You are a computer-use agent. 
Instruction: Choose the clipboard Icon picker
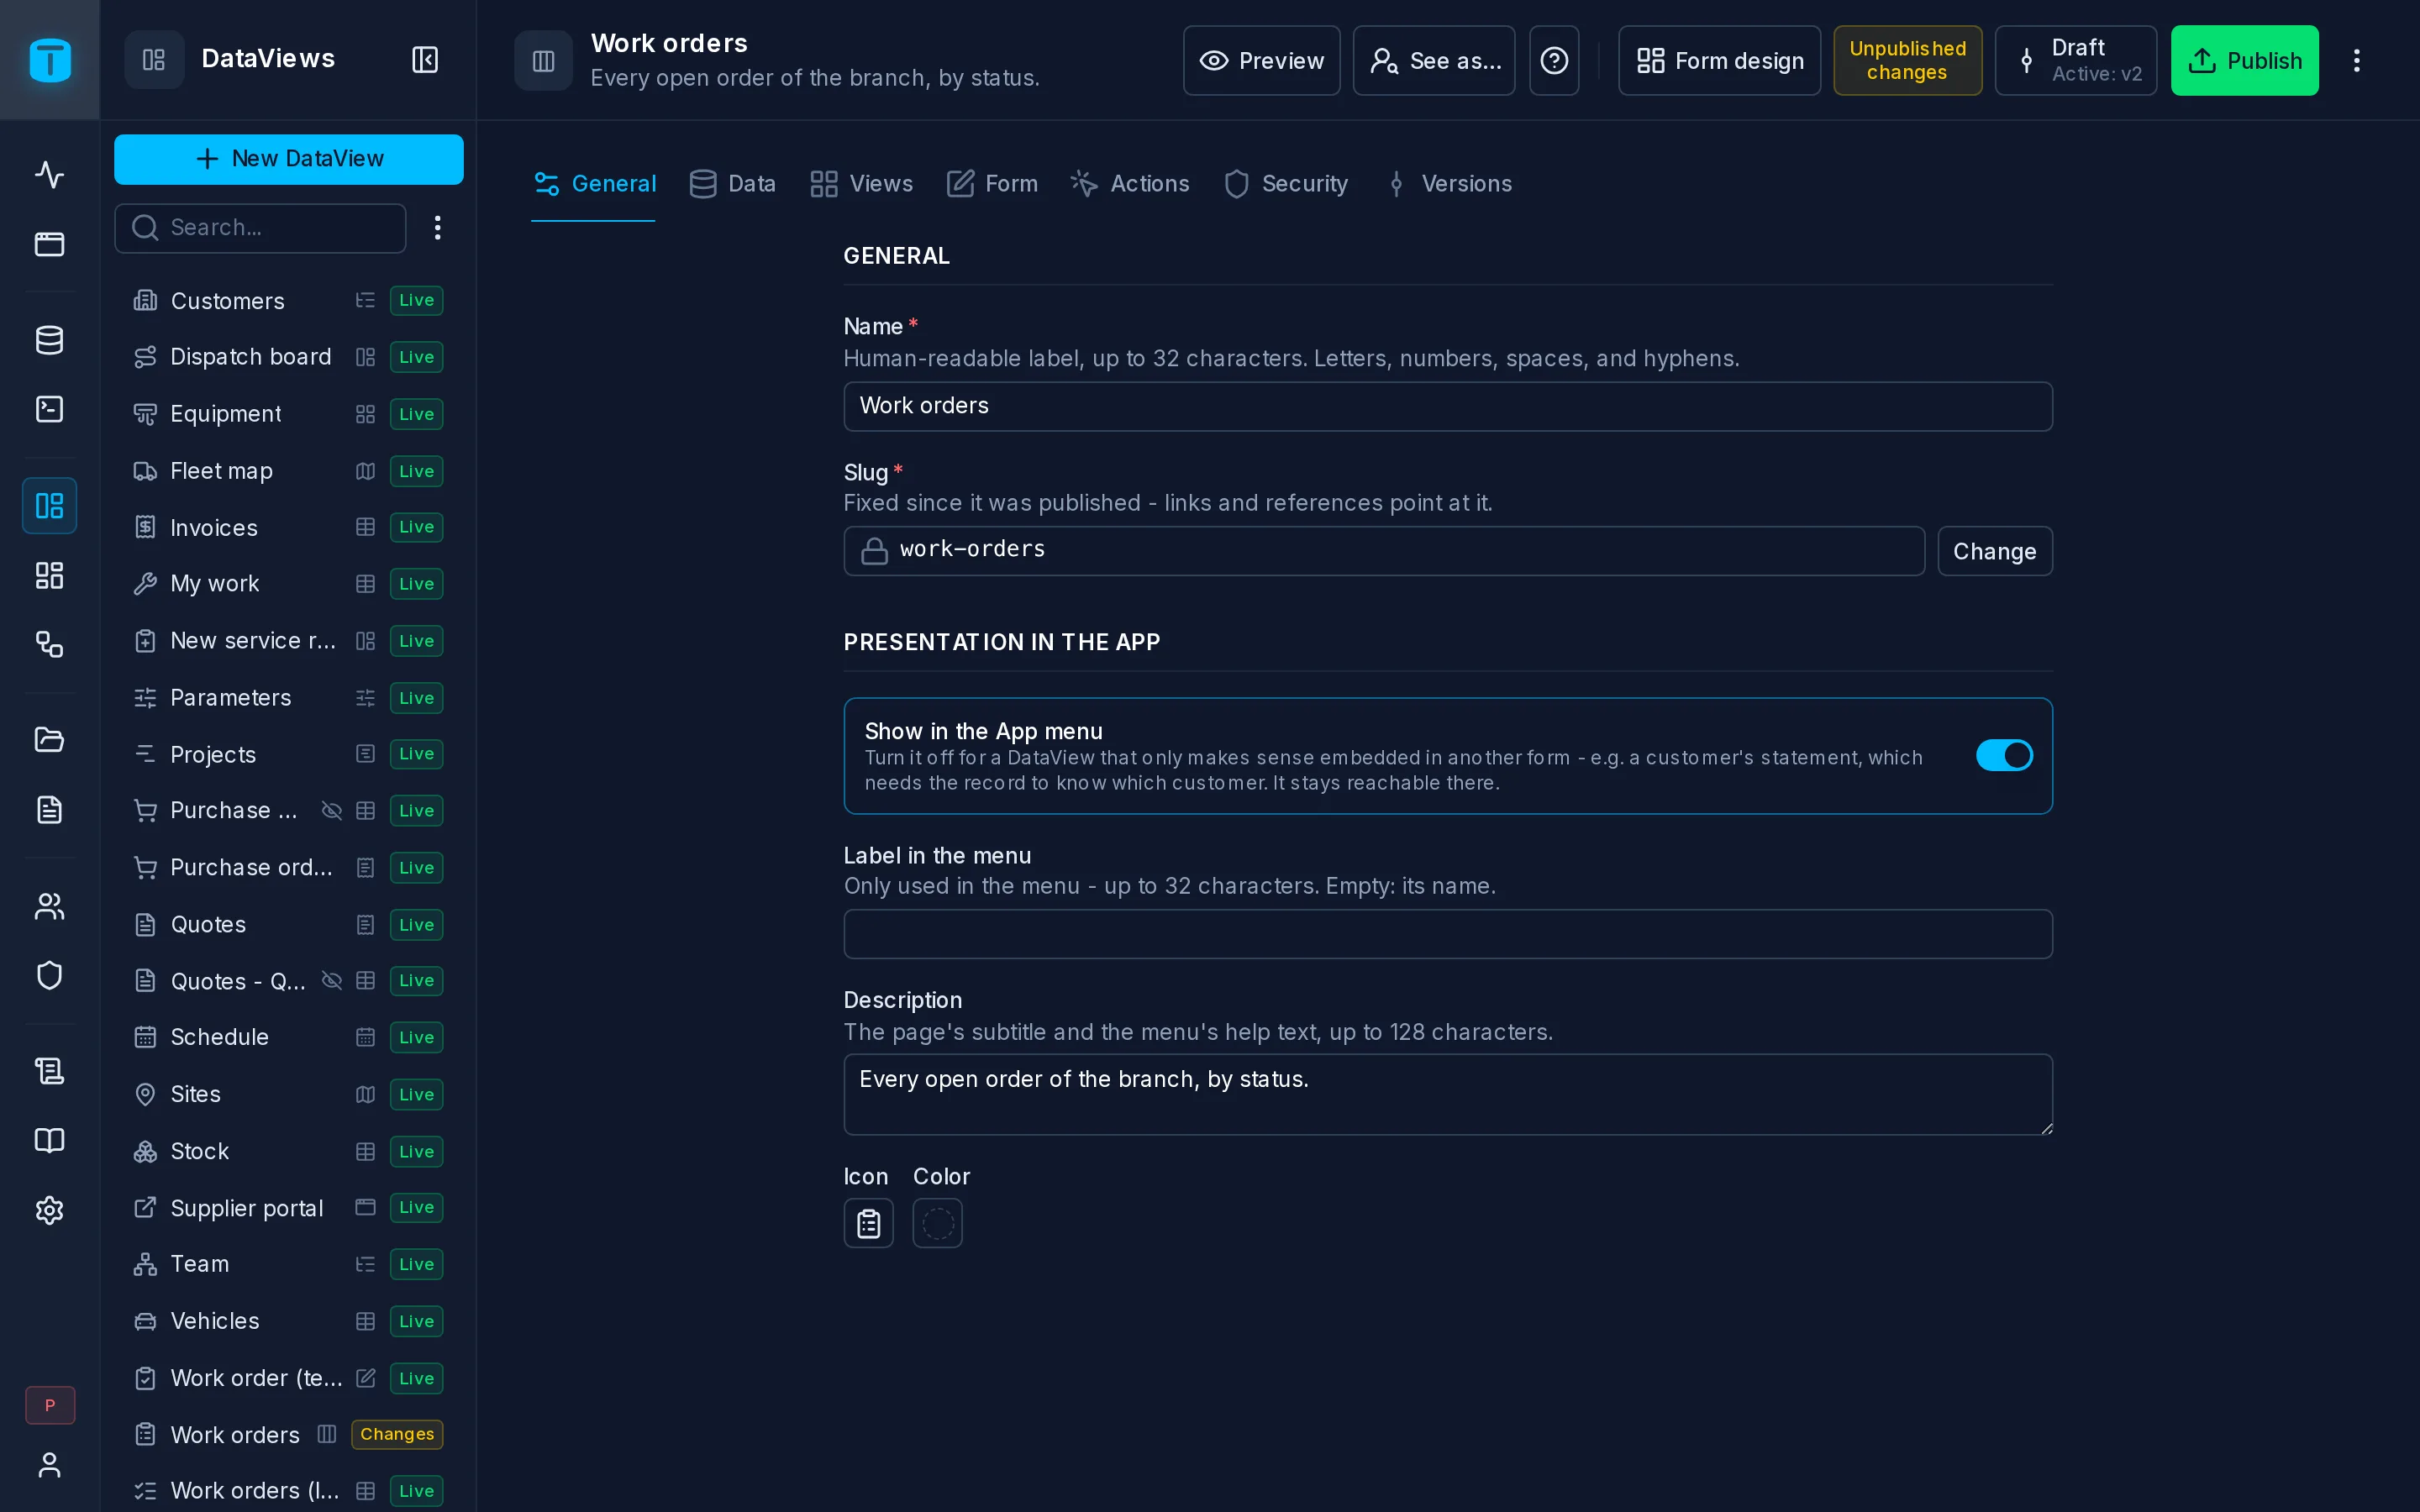pos(868,1223)
